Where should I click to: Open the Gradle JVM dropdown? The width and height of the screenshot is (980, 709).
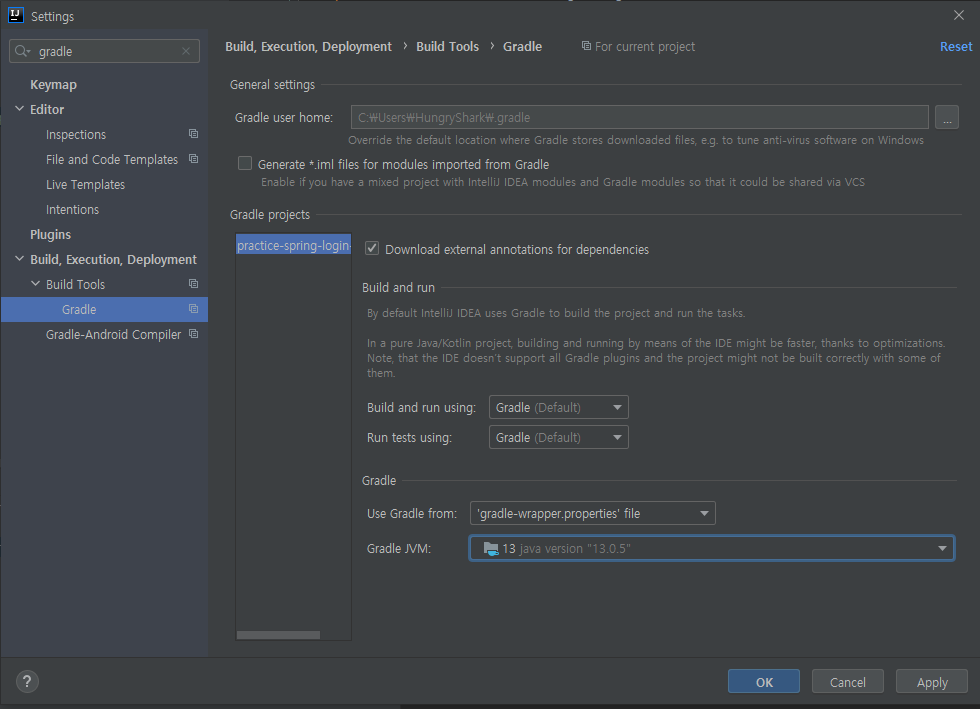pos(712,548)
